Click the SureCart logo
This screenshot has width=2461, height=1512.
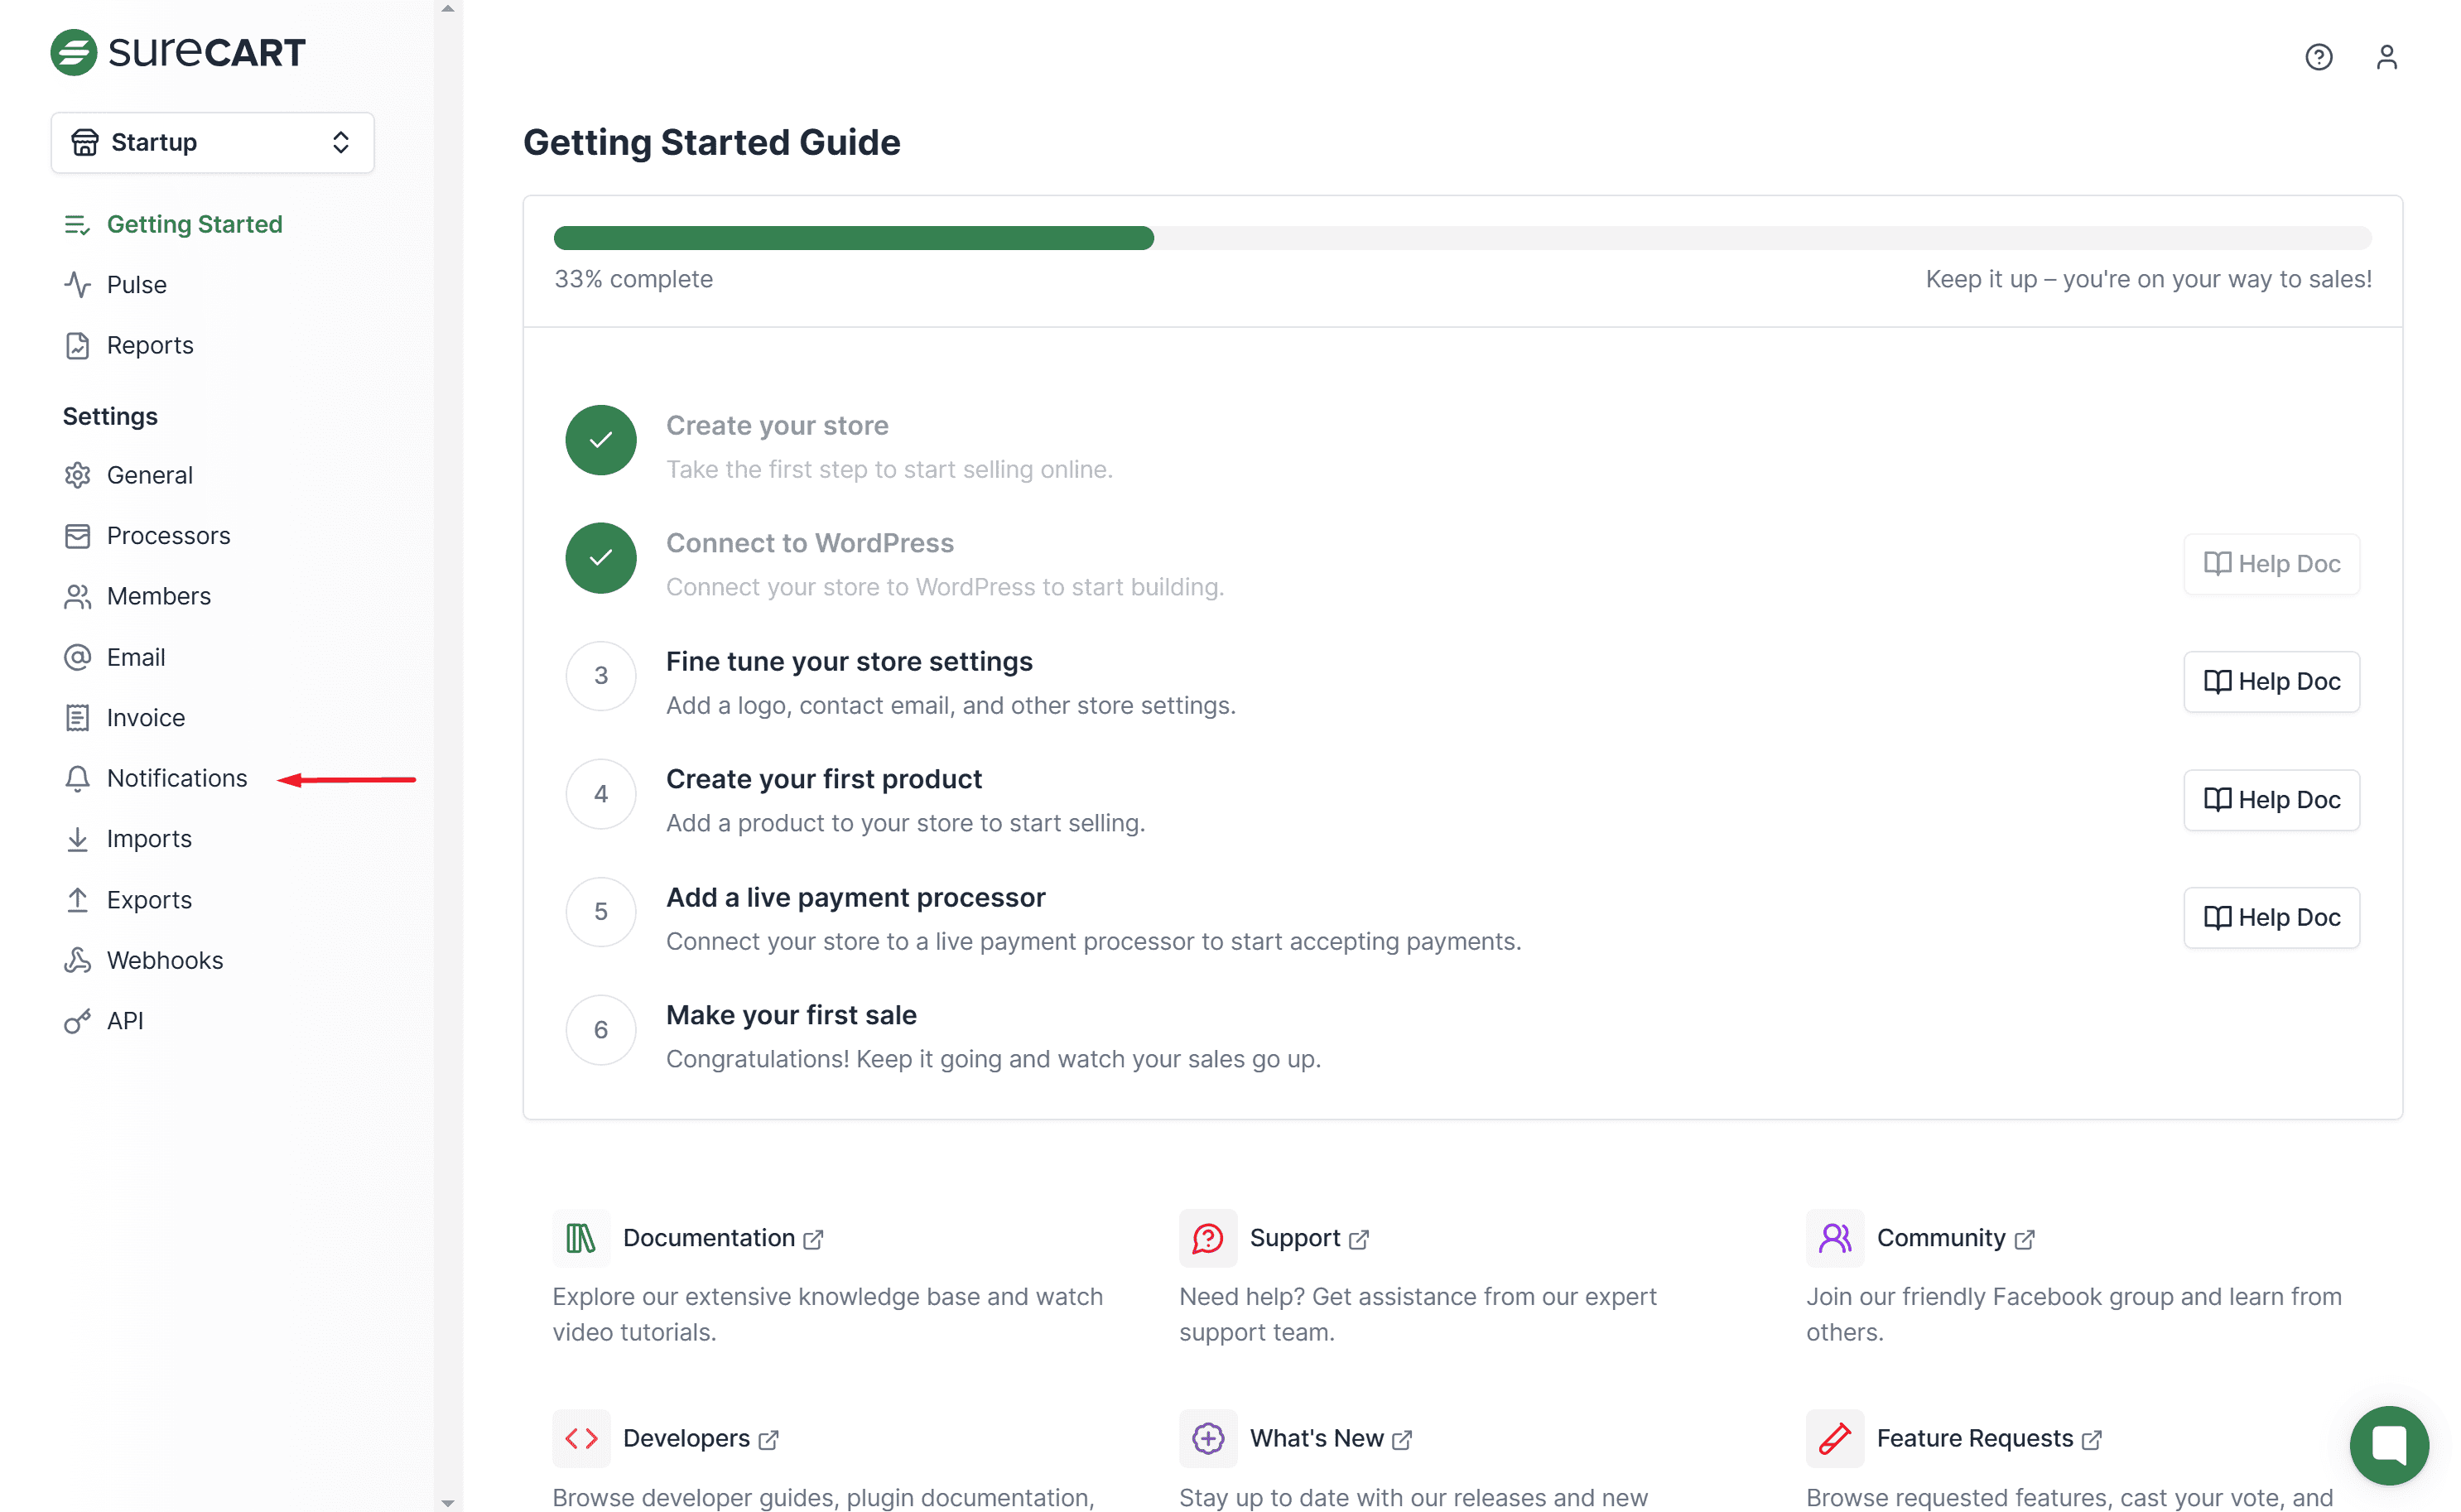[x=178, y=52]
